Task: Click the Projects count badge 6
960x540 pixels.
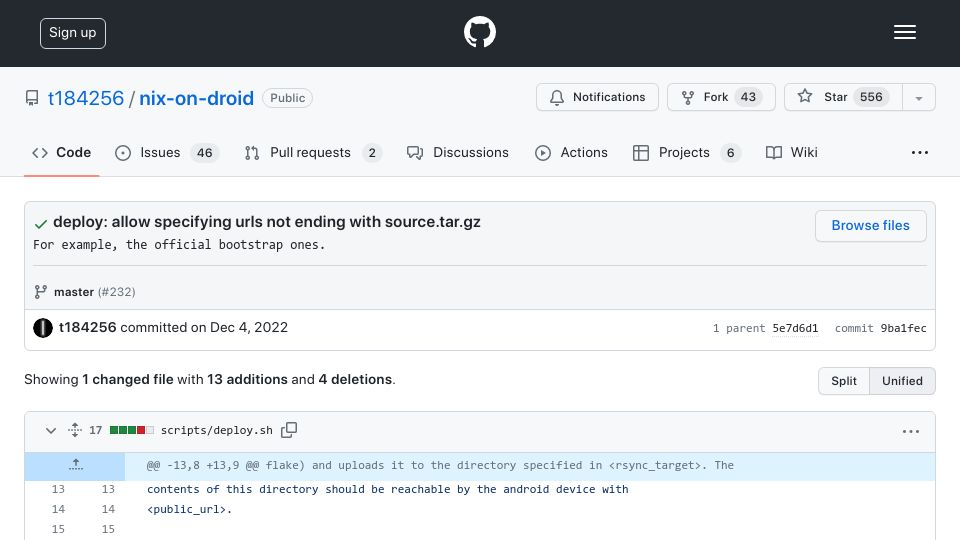Action: [x=730, y=153]
